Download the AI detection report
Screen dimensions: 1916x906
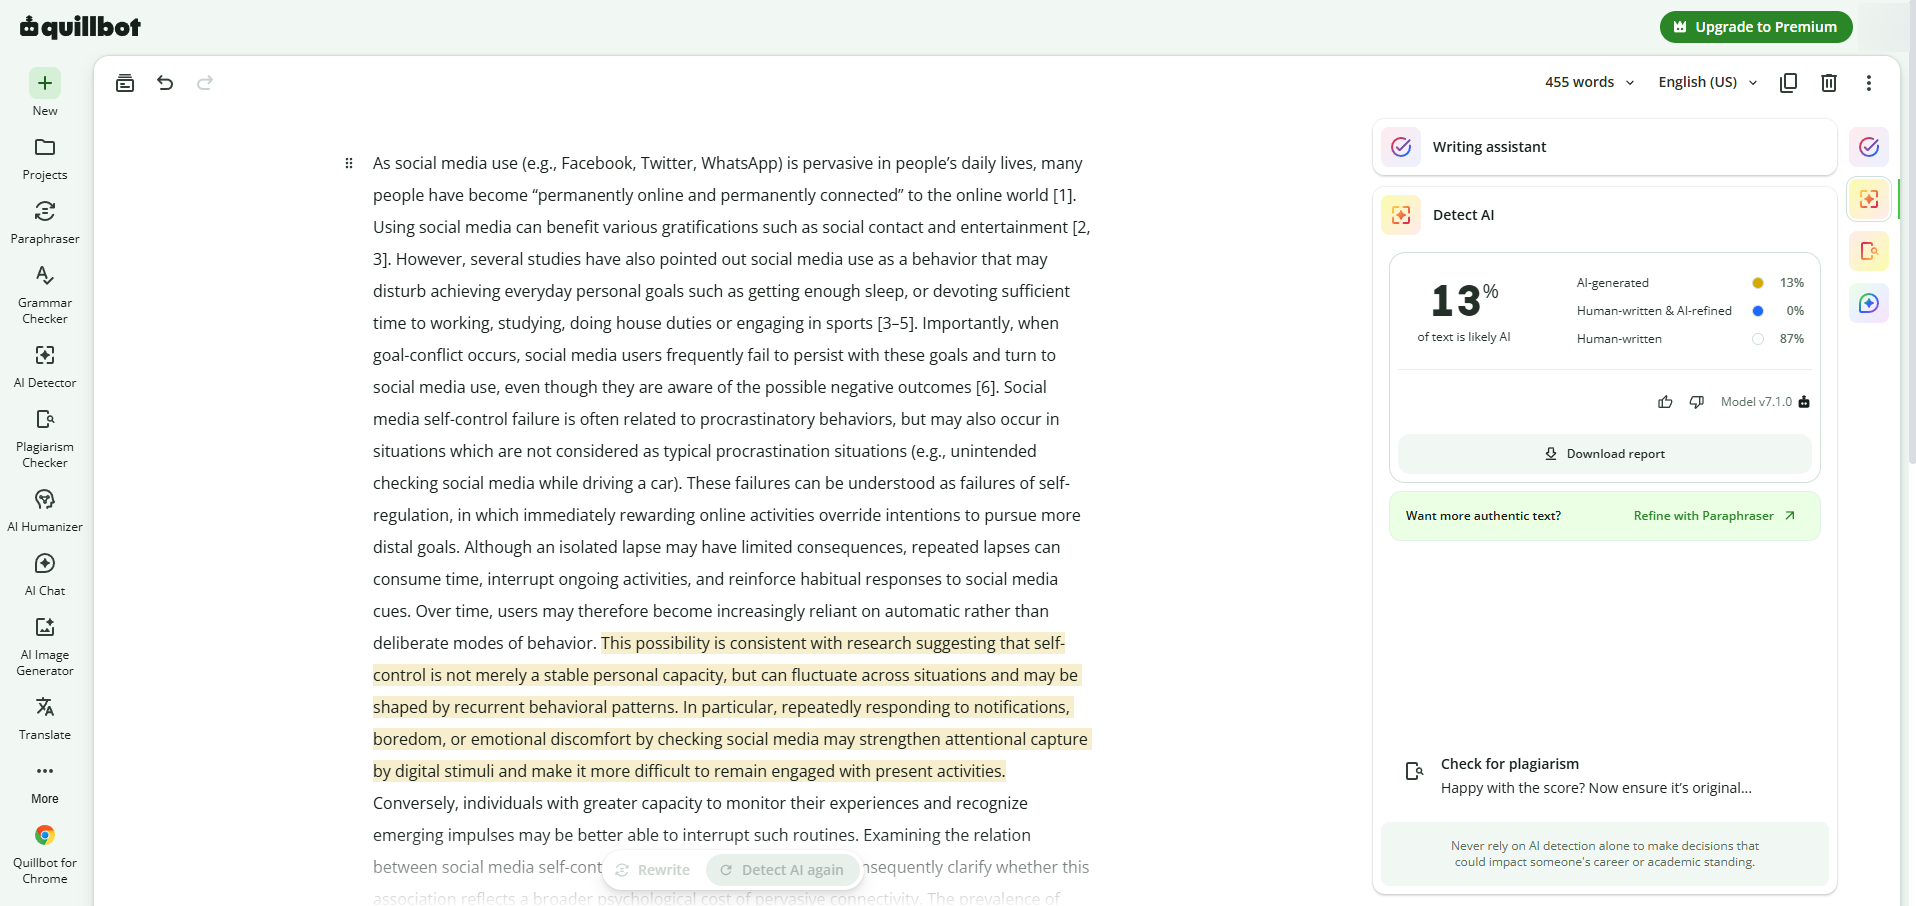(1605, 454)
